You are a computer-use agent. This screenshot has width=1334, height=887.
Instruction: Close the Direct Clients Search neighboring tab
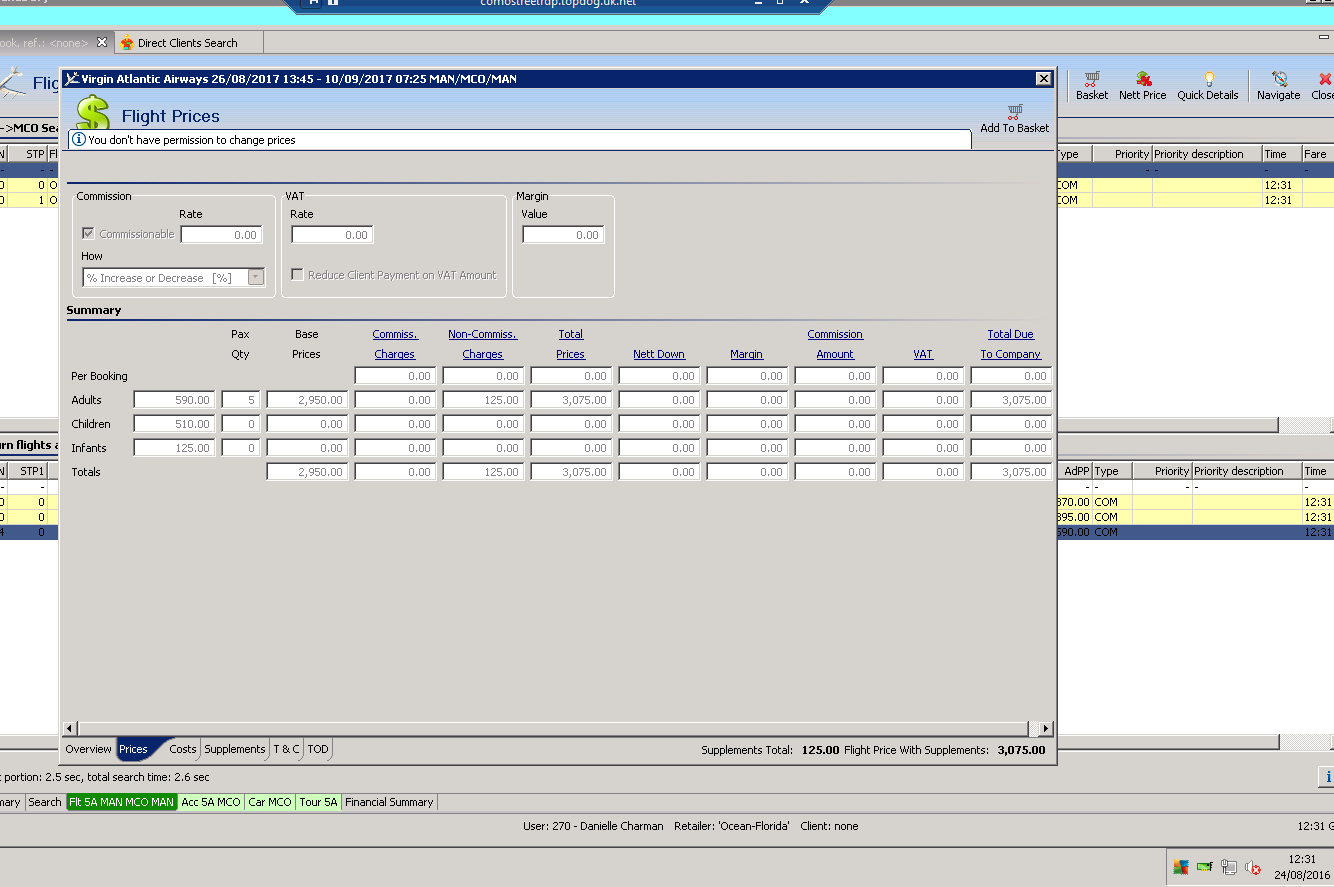point(101,42)
